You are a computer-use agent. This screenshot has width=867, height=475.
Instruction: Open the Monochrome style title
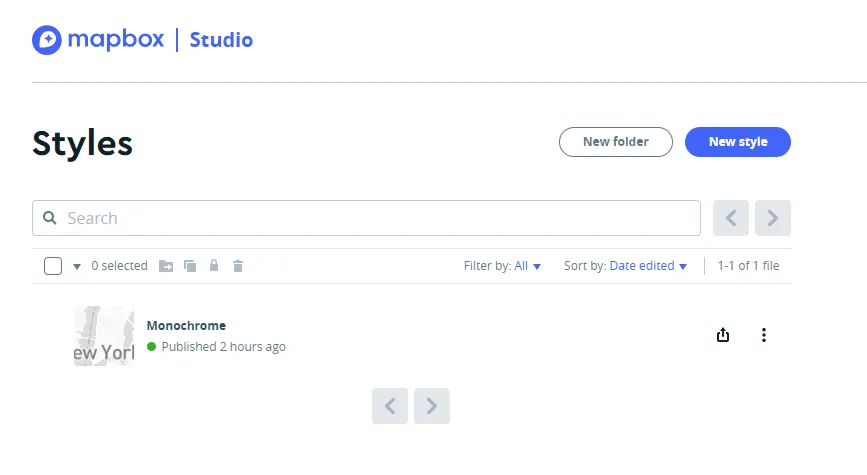(186, 325)
